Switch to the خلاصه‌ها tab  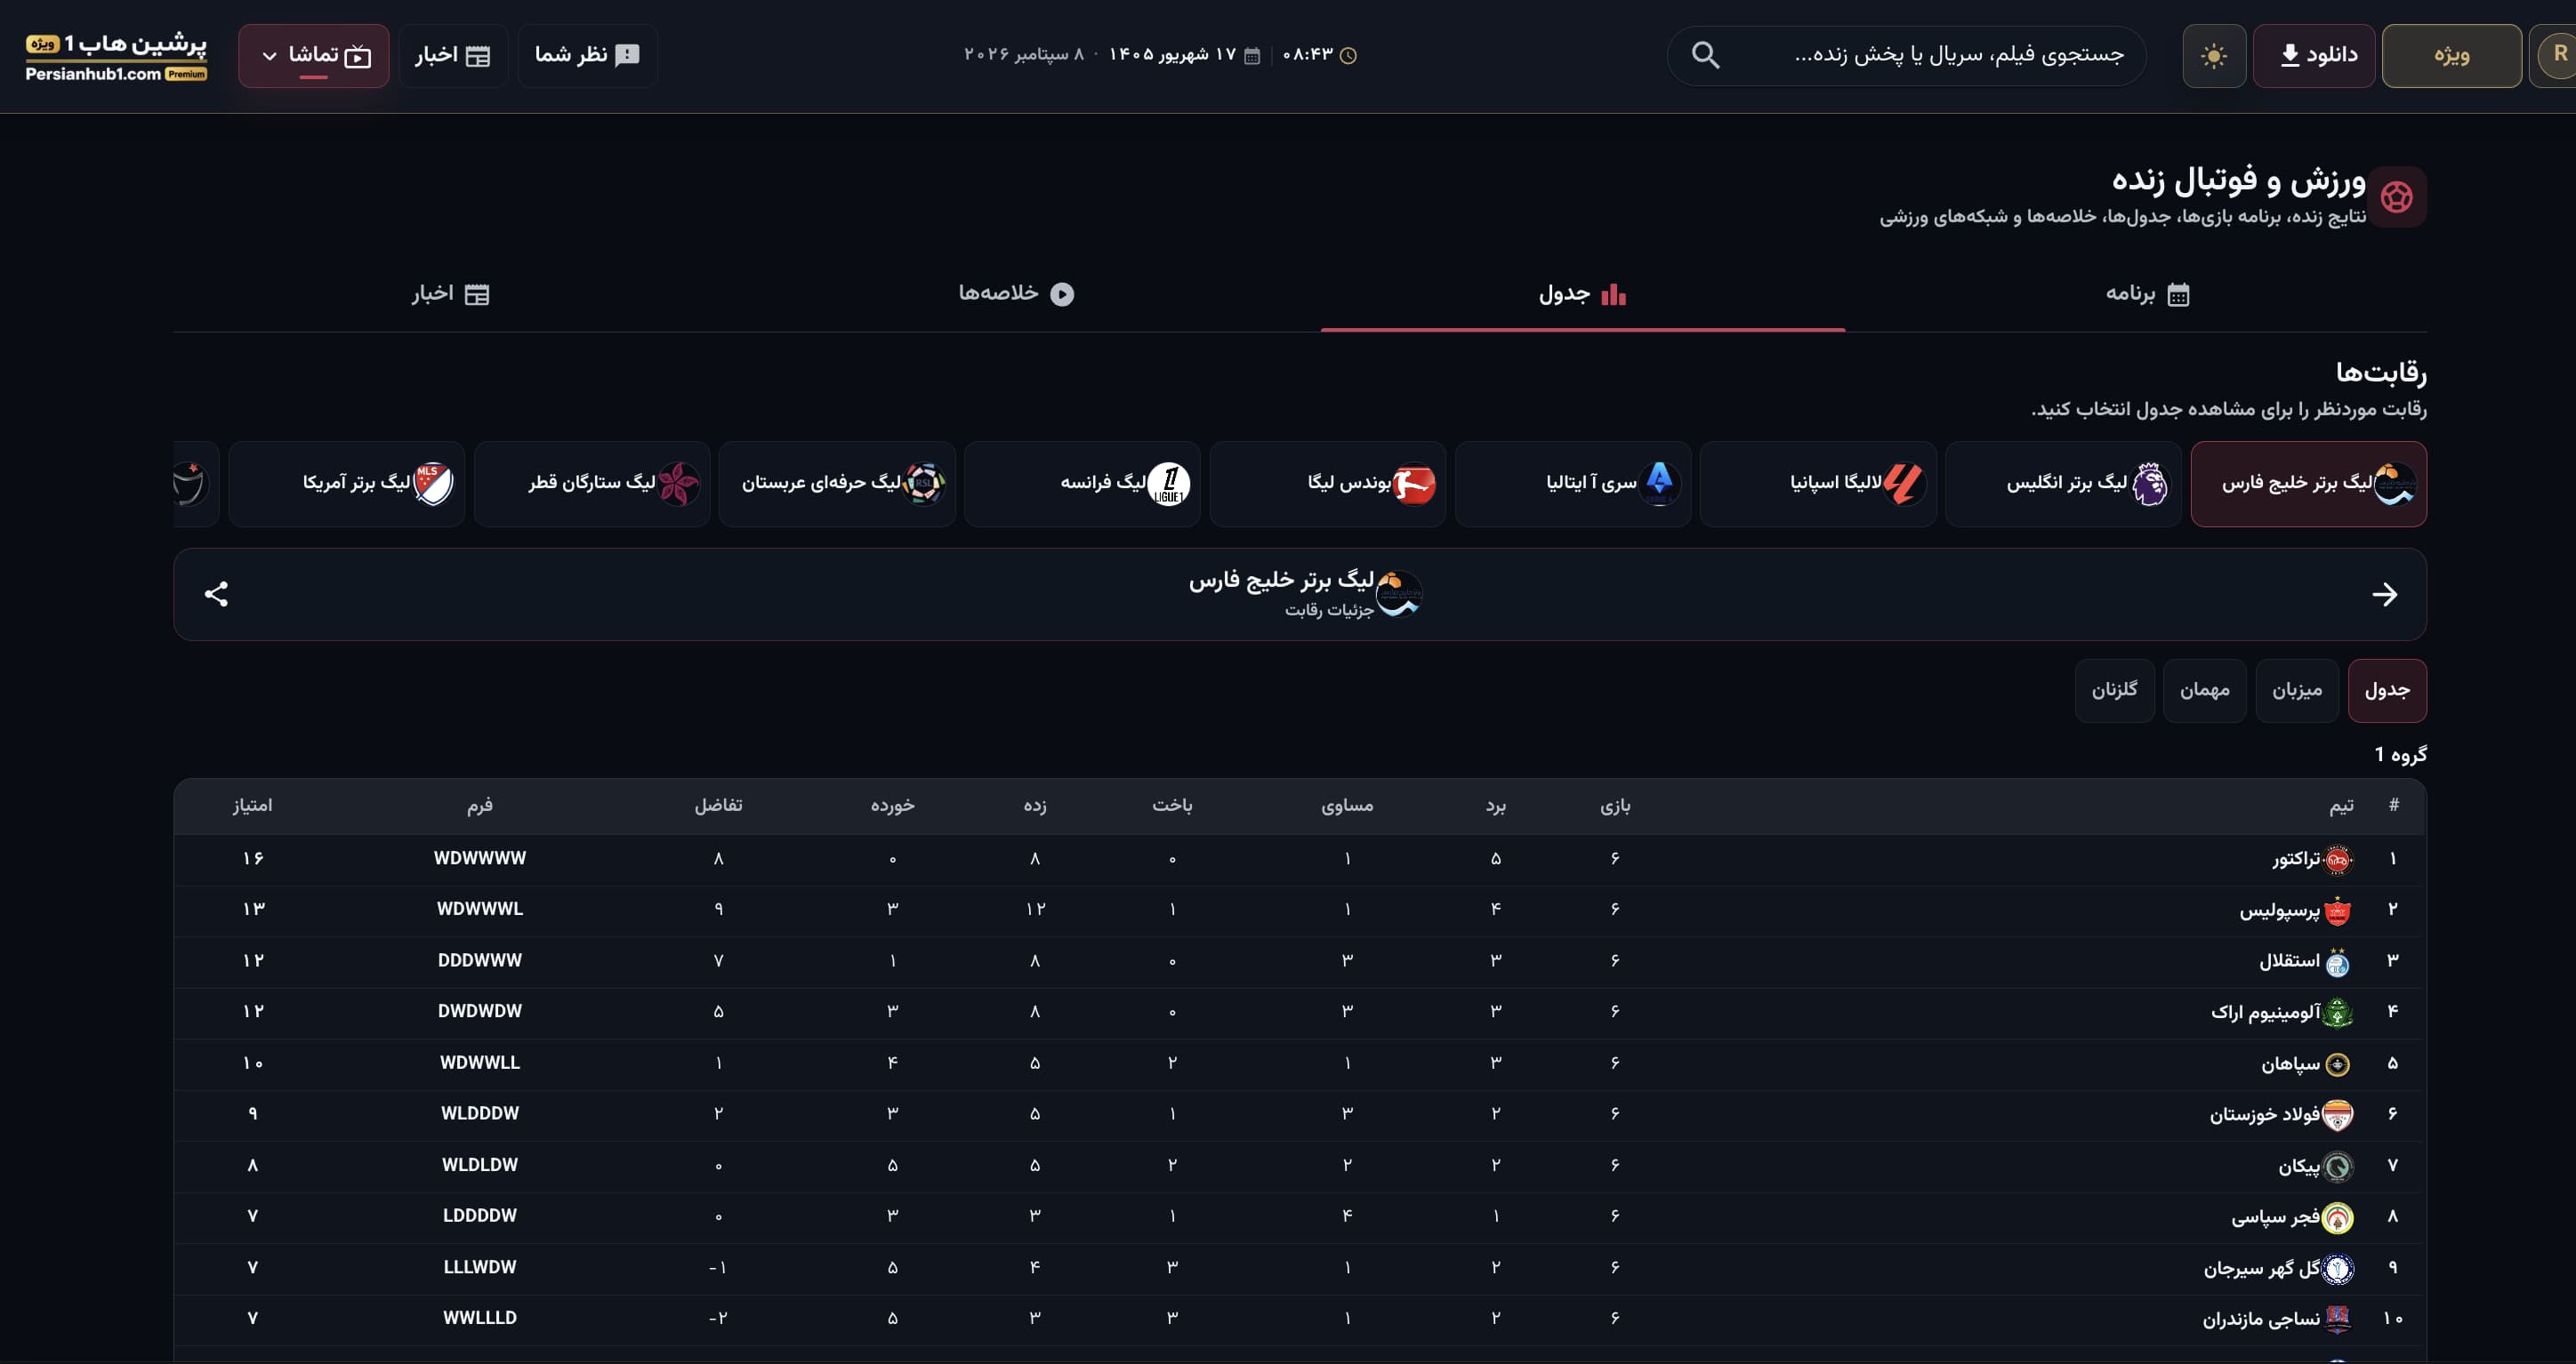pyautogui.click(x=1016, y=294)
